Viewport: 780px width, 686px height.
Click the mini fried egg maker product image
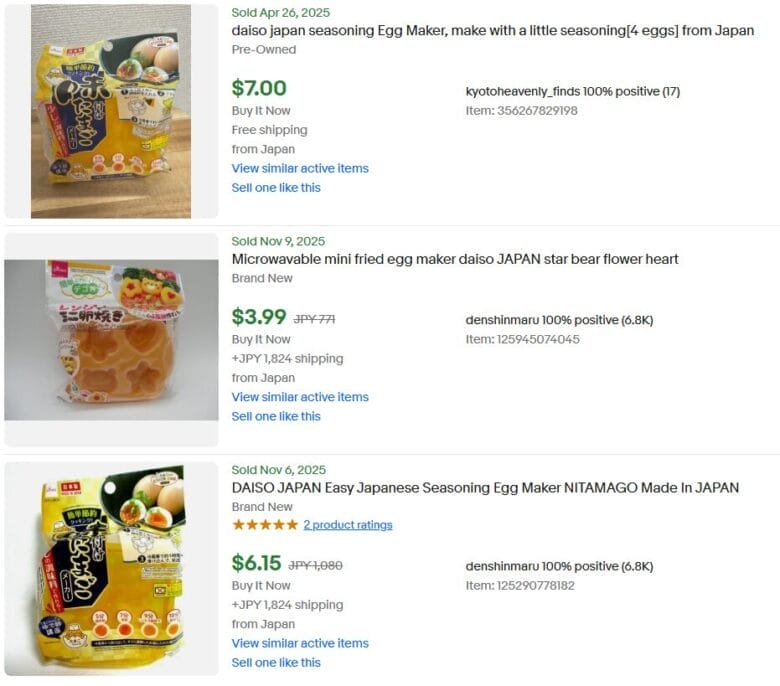tap(111, 340)
